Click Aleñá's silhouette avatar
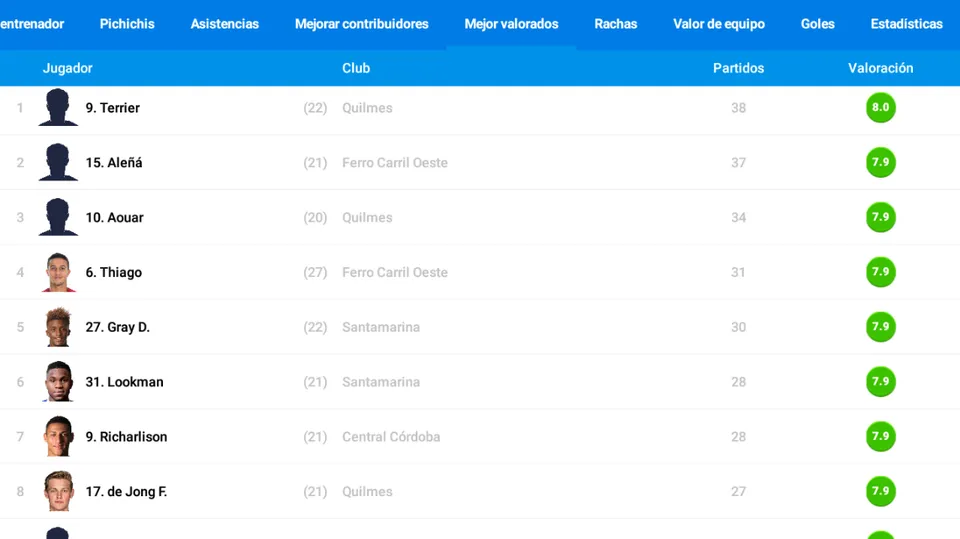This screenshot has width=960, height=539. 58,162
